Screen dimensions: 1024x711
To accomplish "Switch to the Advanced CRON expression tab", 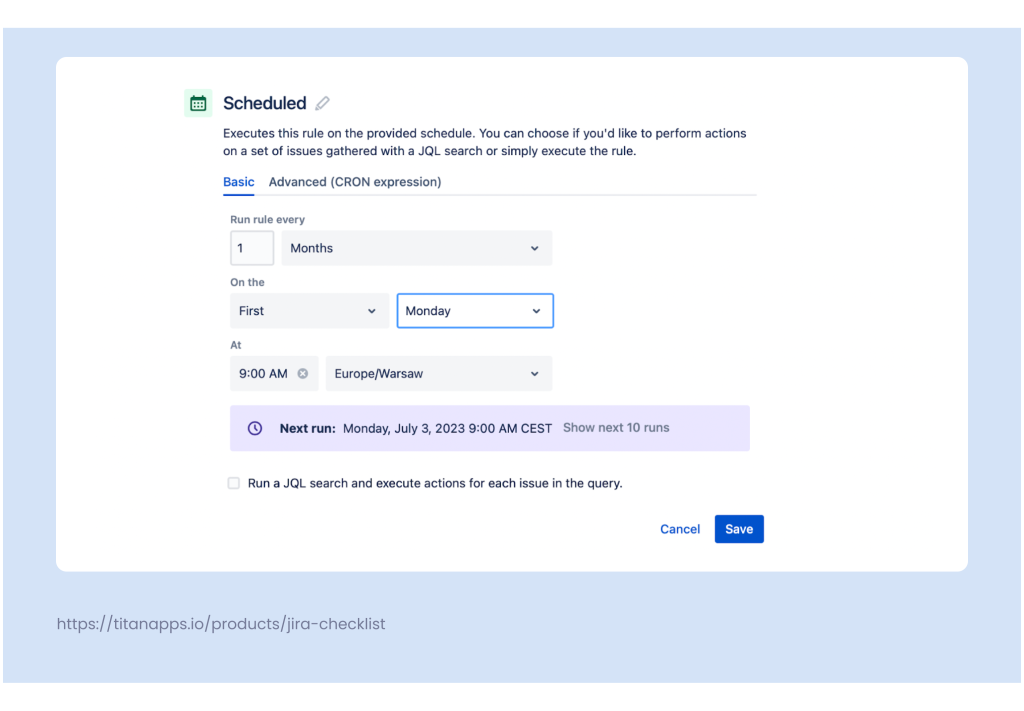I will pos(355,182).
